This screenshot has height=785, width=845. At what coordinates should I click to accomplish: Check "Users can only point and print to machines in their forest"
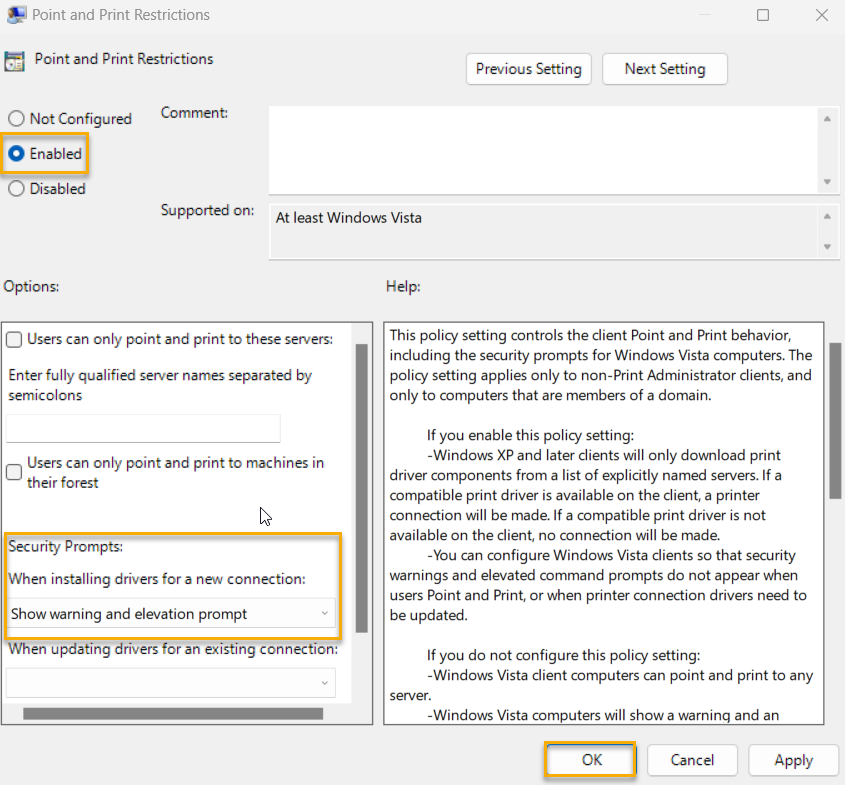coord(14,471)
